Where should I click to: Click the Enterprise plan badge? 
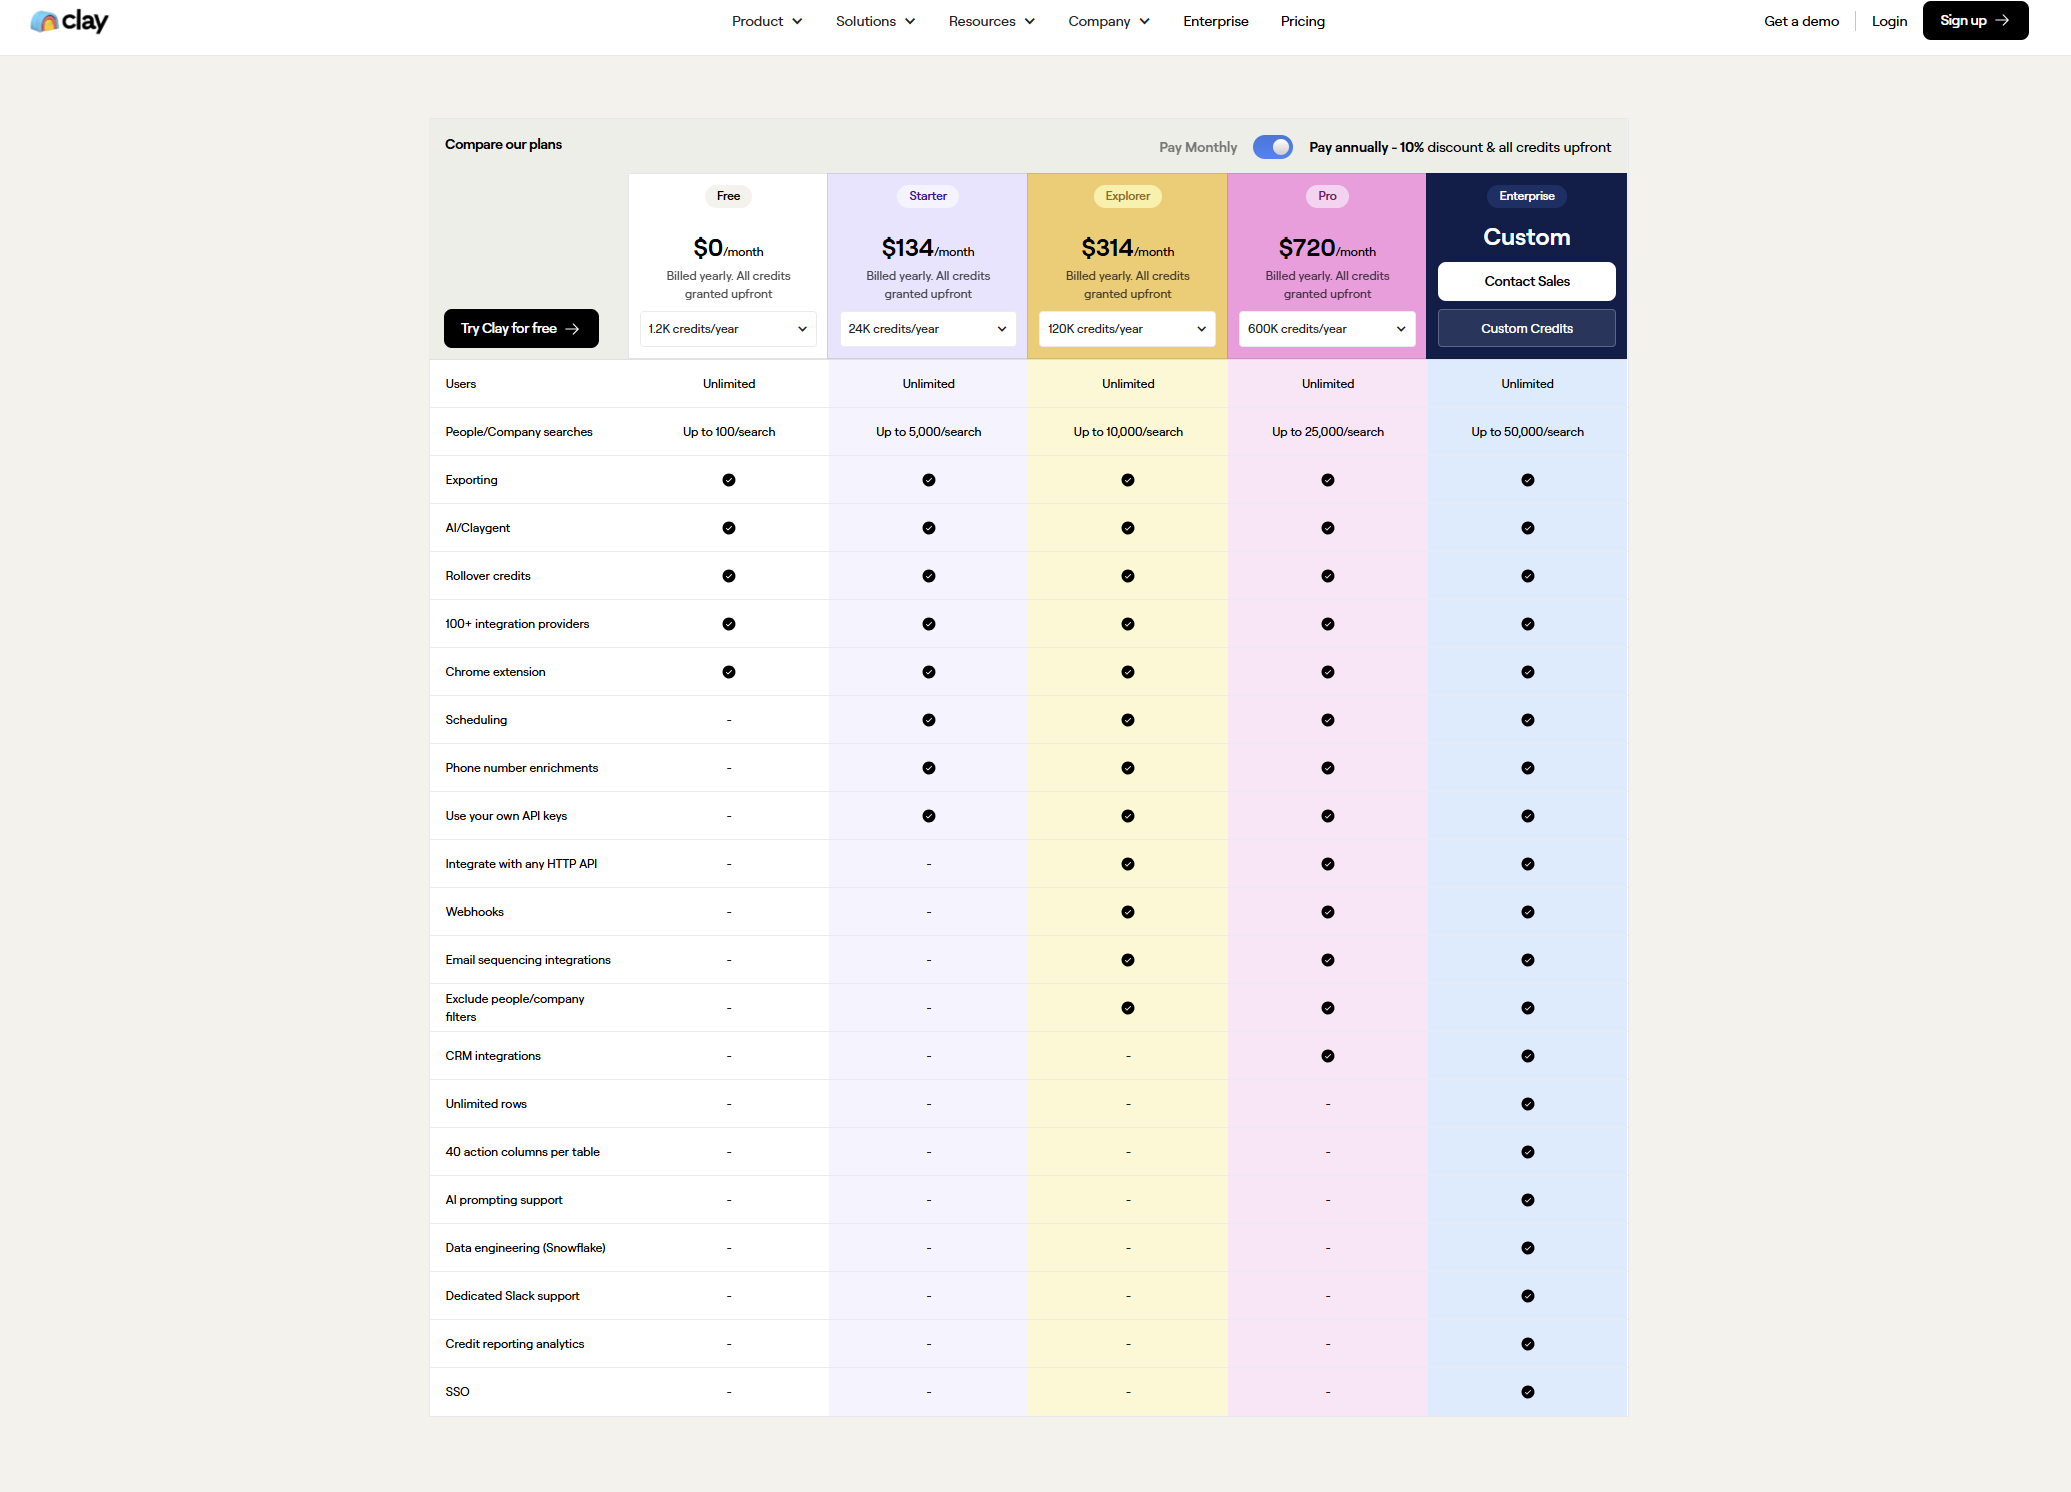(x=1527, y=196)
